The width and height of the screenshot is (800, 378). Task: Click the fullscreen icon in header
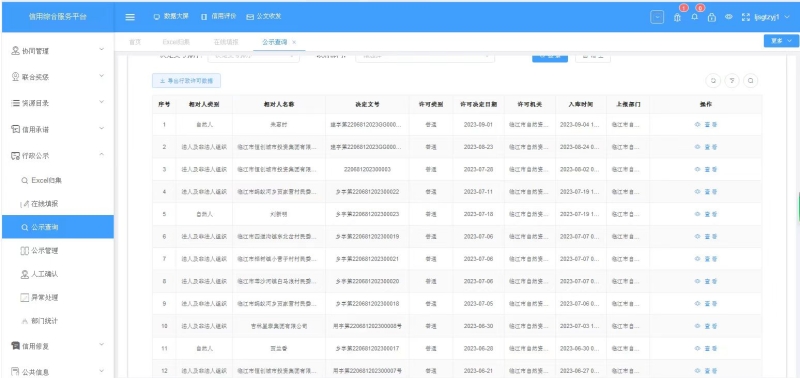point(746,17)
